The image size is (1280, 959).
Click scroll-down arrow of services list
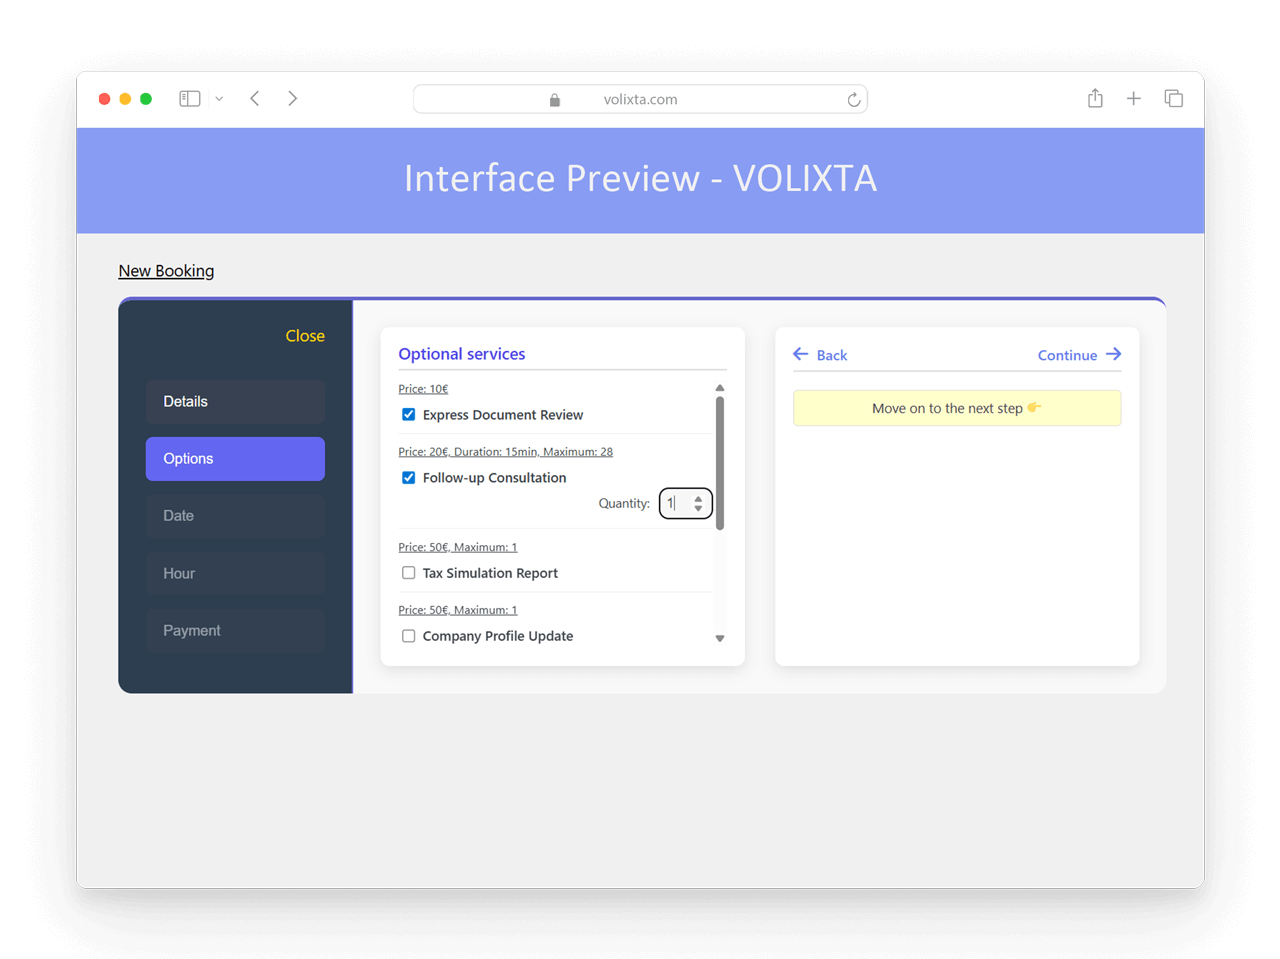coord(720,638)
